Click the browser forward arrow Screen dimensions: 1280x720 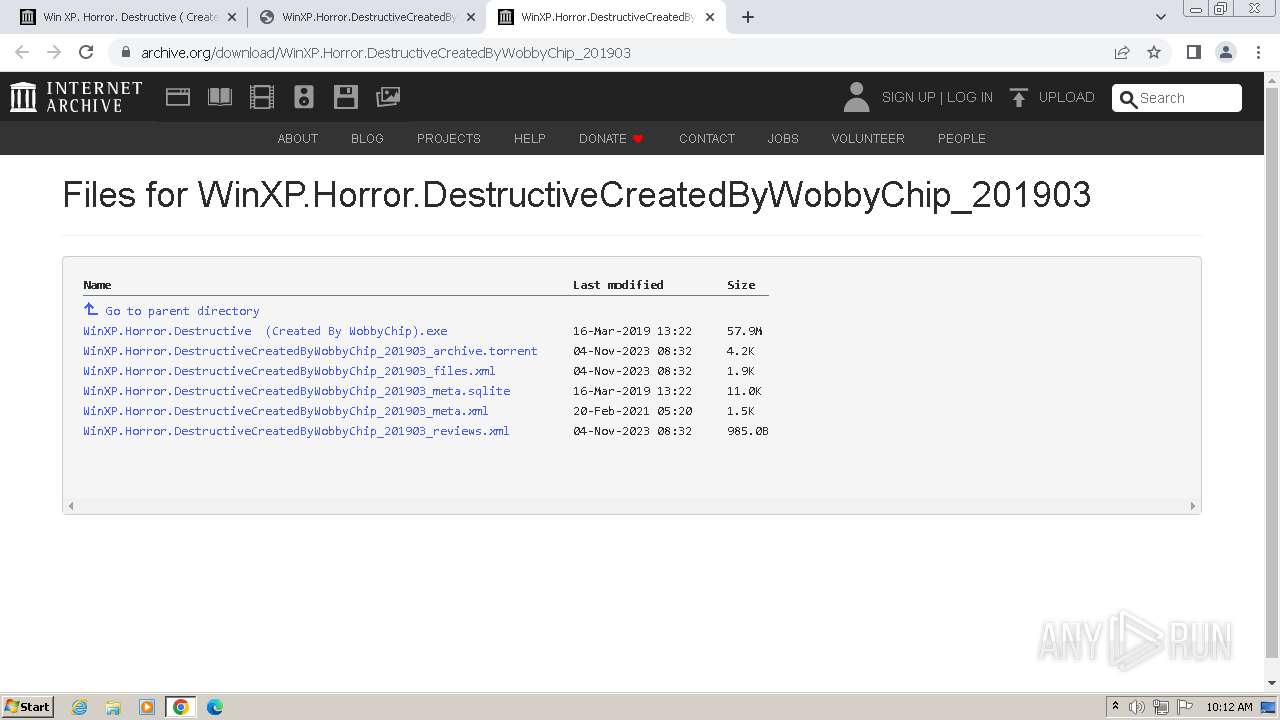[x=54, y=52]
